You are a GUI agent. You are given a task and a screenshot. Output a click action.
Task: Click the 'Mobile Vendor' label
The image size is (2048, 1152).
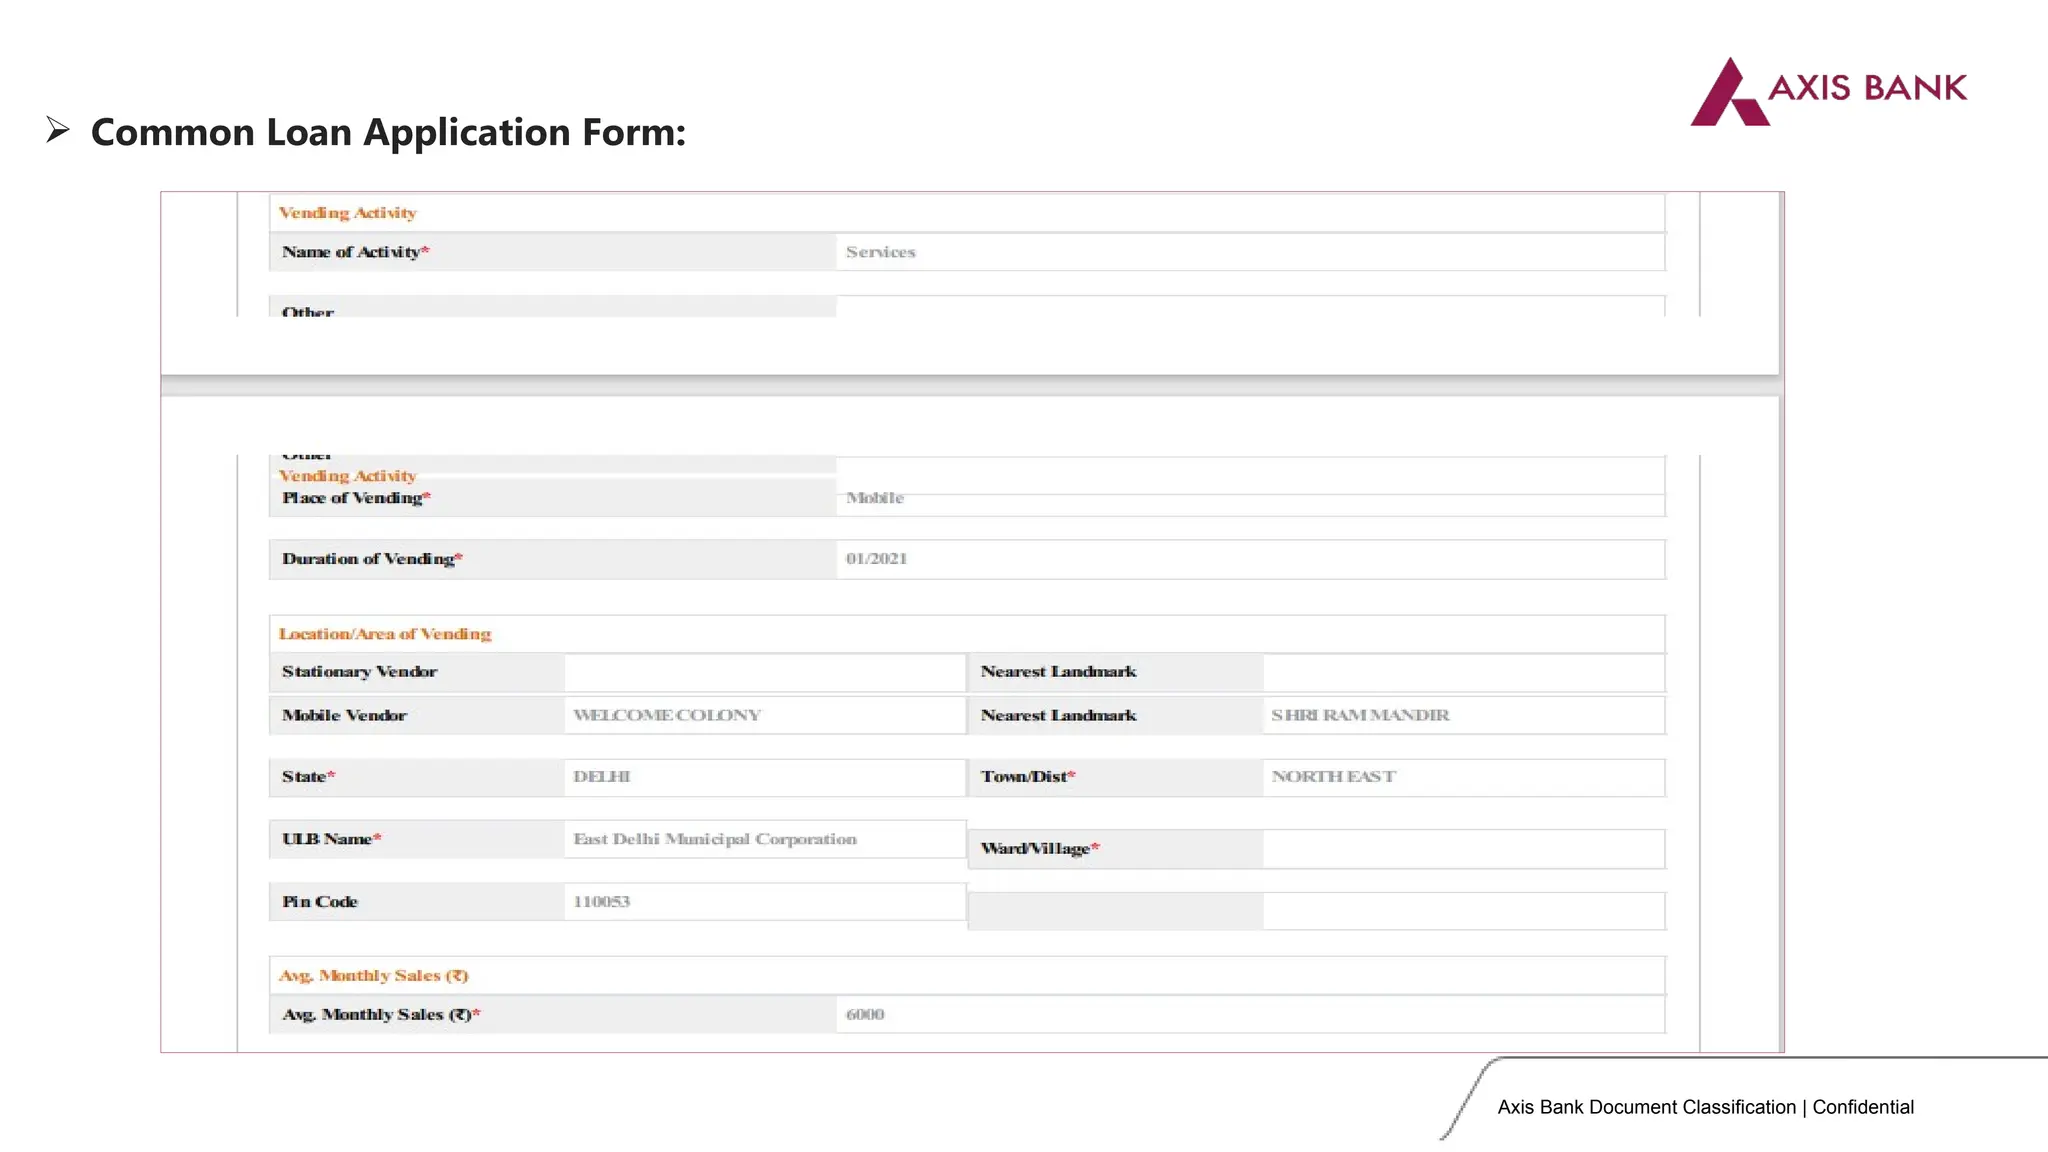344,715
